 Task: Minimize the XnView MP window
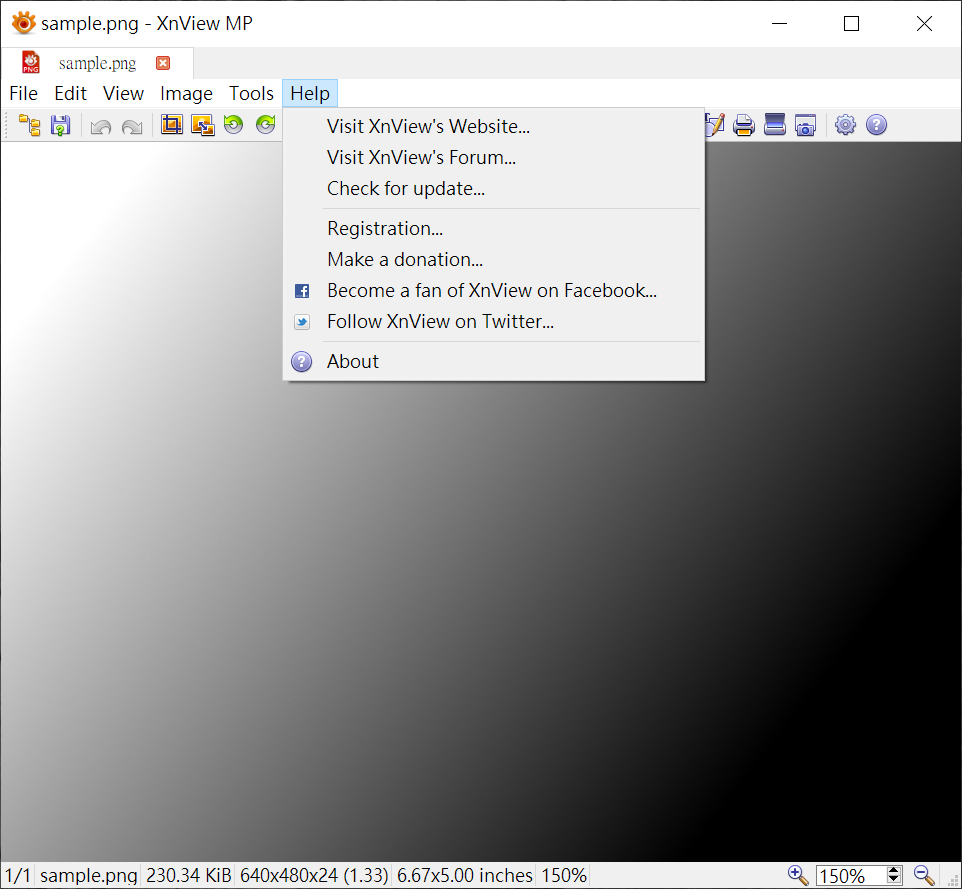coord(779,23)
